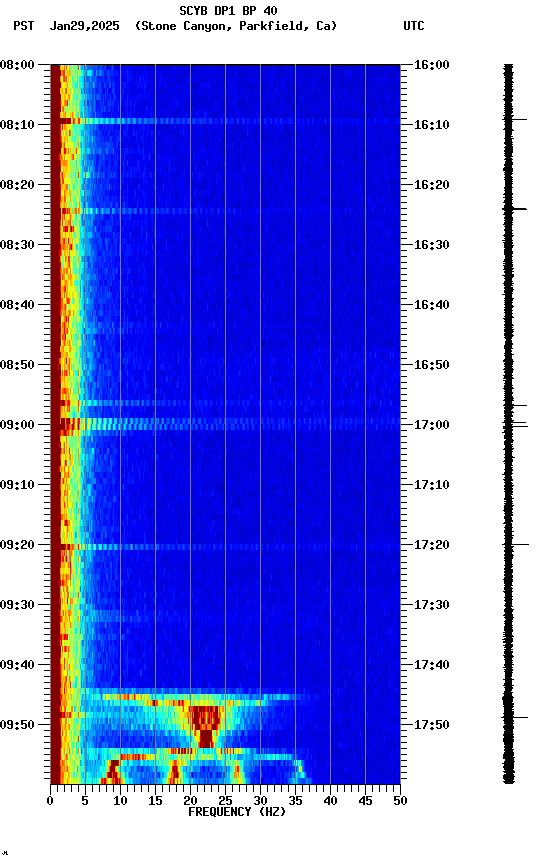Screen dimensions: 552x864
Task: Click the 0 Hz frequency axis label
Action: click(50, 801)
